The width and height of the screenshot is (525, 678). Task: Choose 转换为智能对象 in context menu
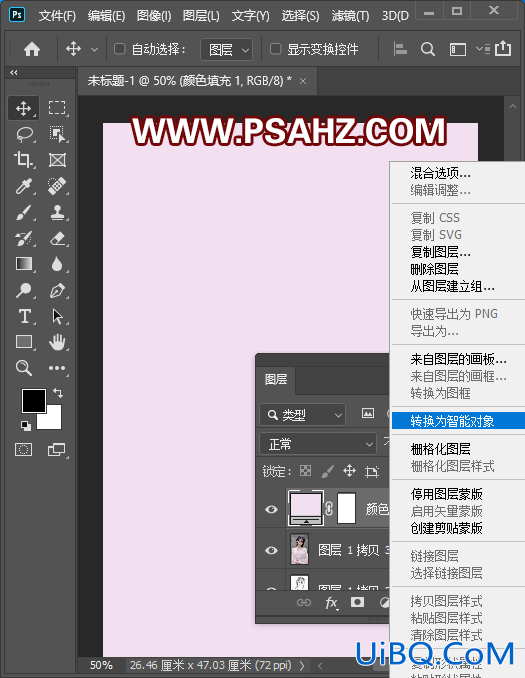(x=458, y=421)
